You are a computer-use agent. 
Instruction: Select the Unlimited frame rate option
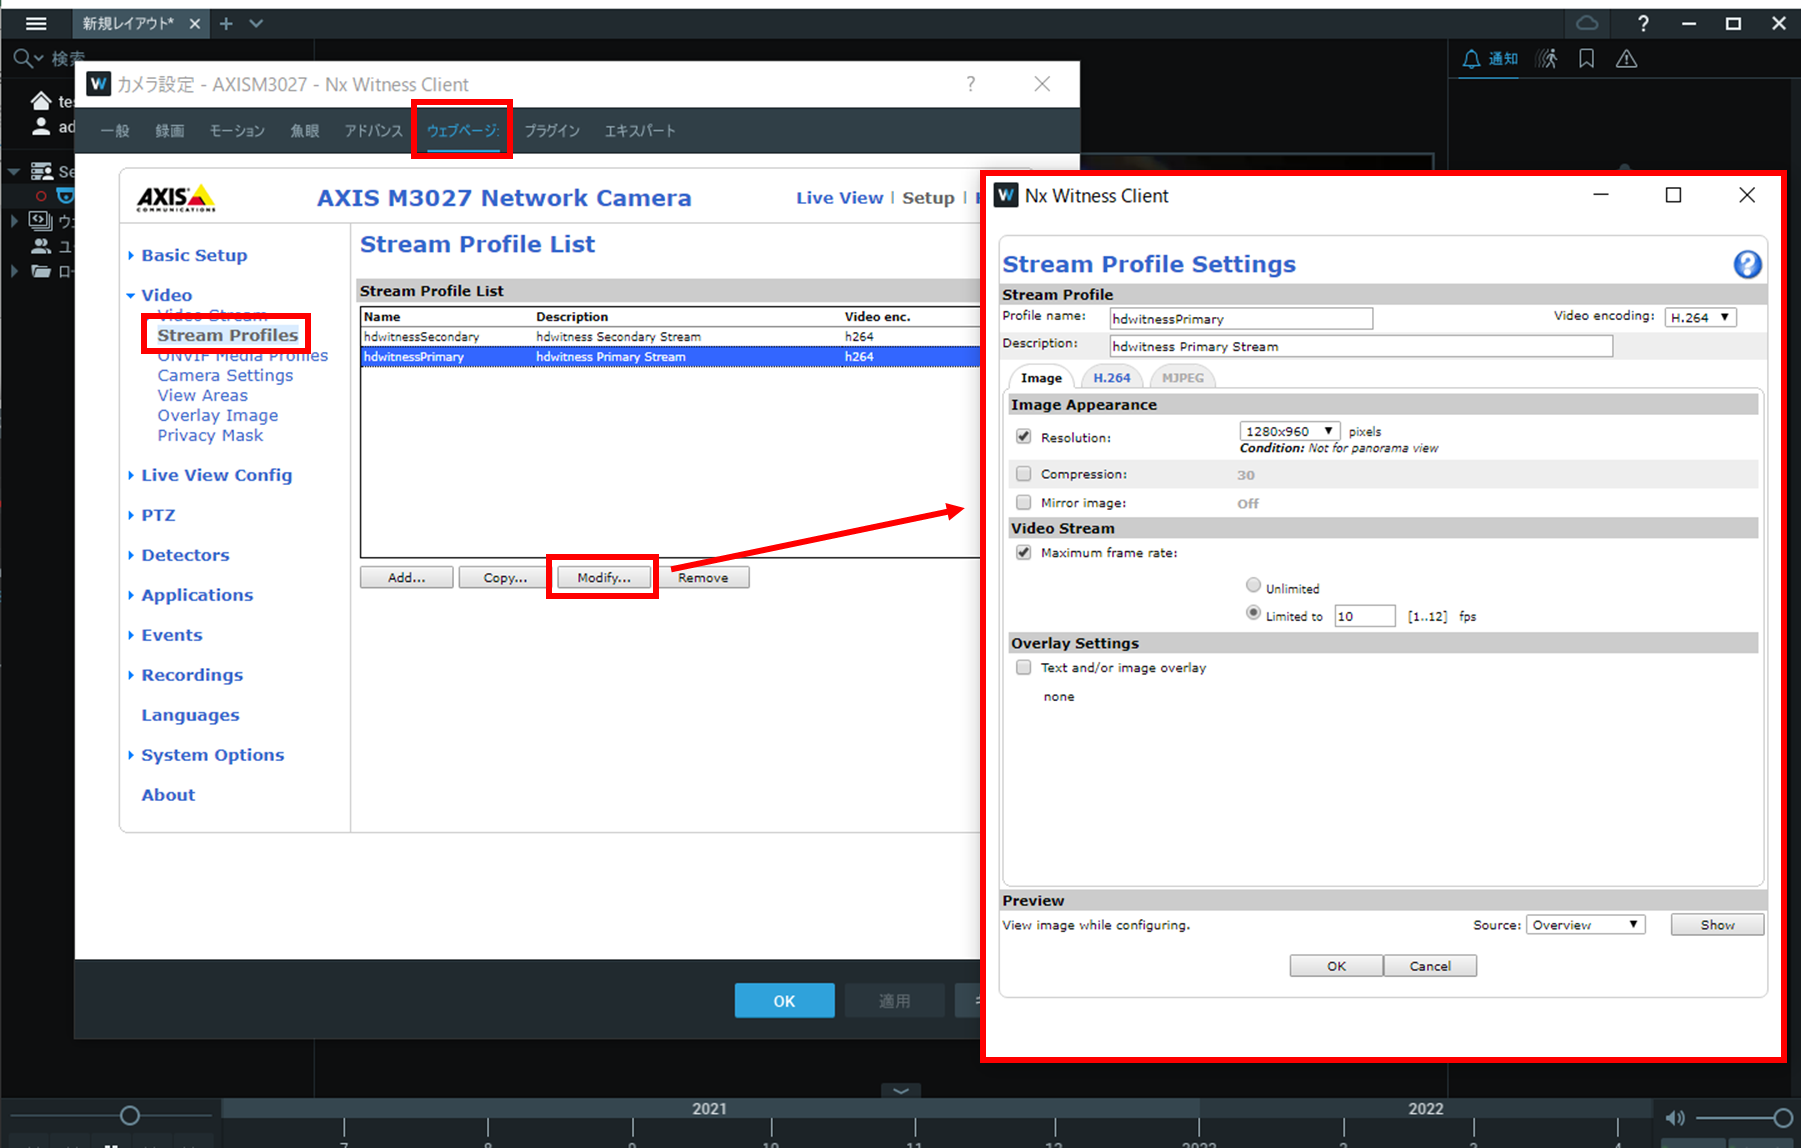1253,585
